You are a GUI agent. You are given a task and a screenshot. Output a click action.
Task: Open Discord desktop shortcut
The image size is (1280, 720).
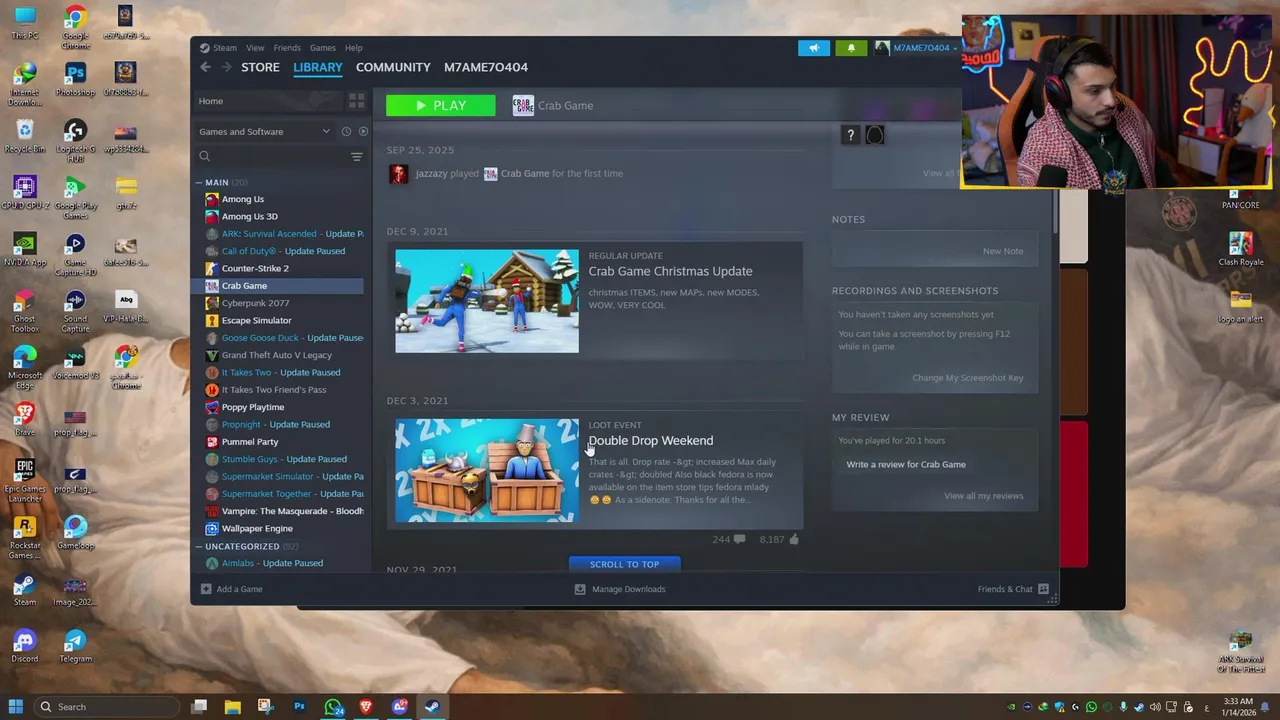(x=25, y=646)
